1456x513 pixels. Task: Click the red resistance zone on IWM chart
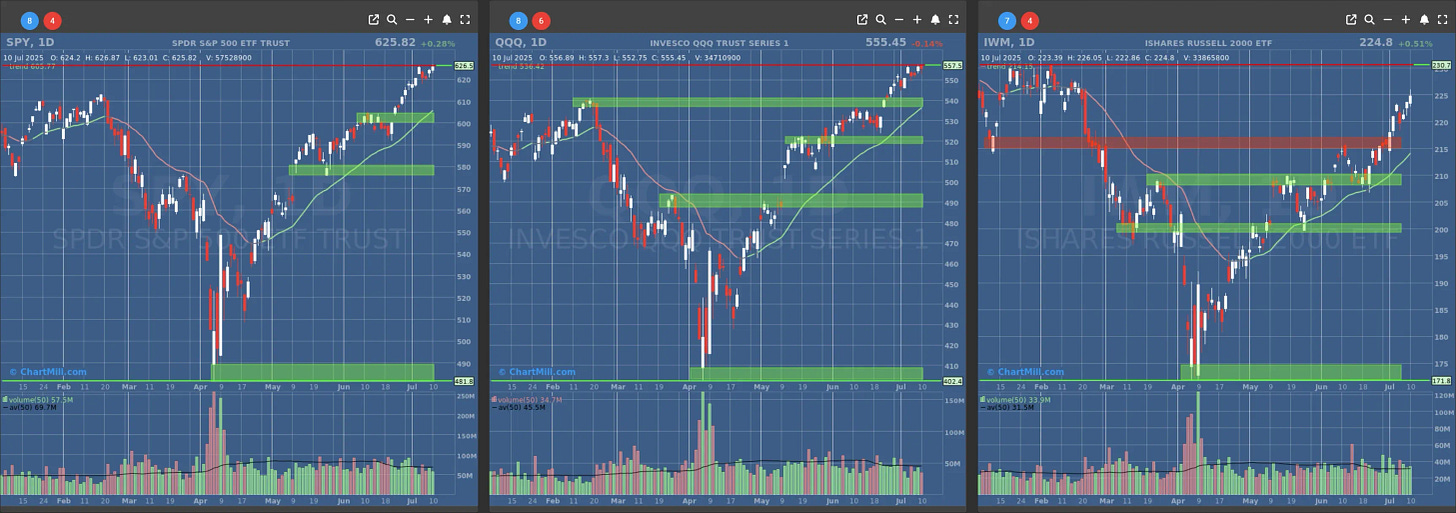1194,143
